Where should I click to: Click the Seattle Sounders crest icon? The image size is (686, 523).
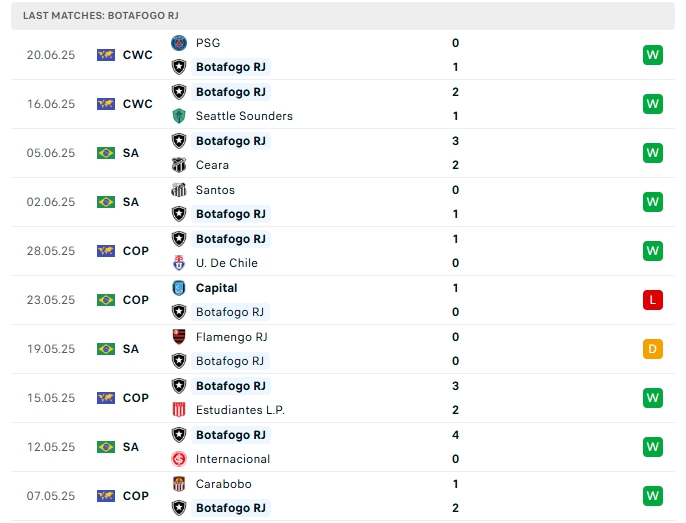coord(179,116)
